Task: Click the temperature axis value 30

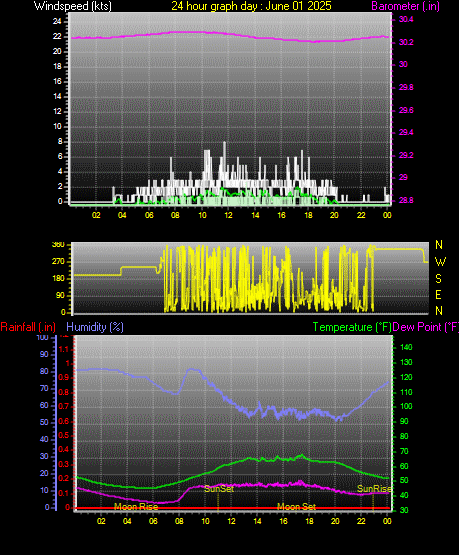Action: pyautogui.click(x=404, y=510)
